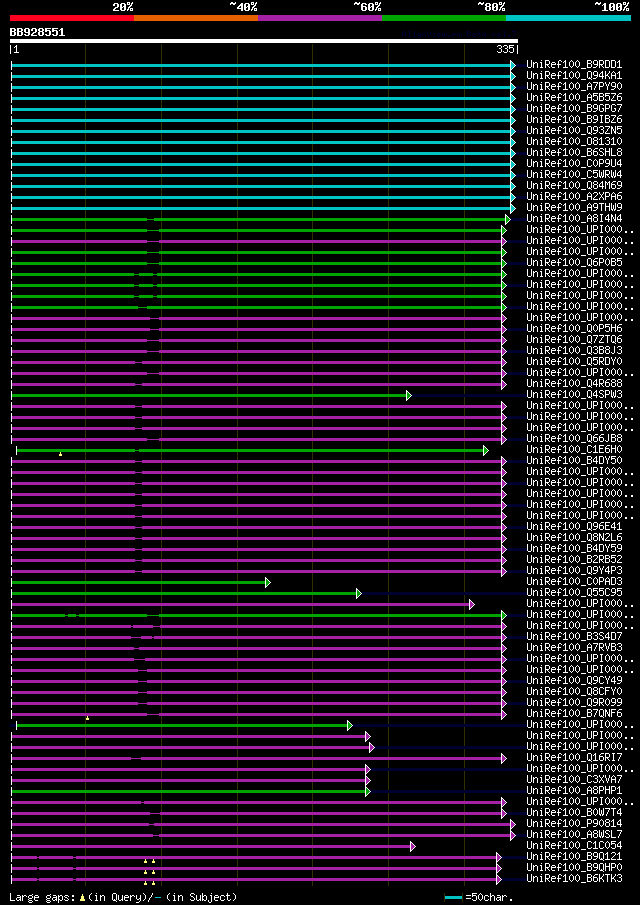
Task: Open hit UniRef100_Q94KA1 label
Action: (x=574, y=76)
